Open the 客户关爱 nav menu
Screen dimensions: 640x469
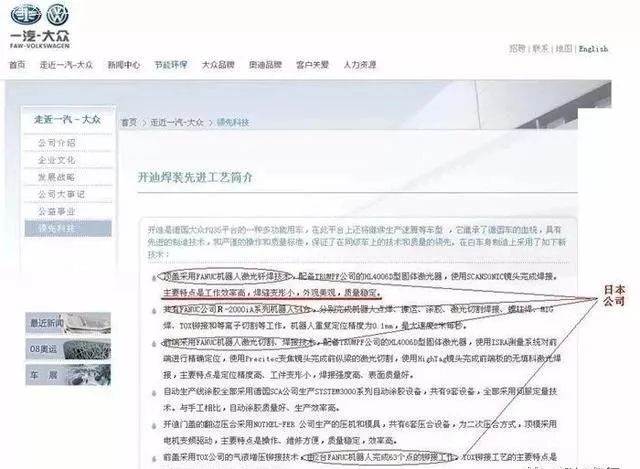tap(312, 64)
